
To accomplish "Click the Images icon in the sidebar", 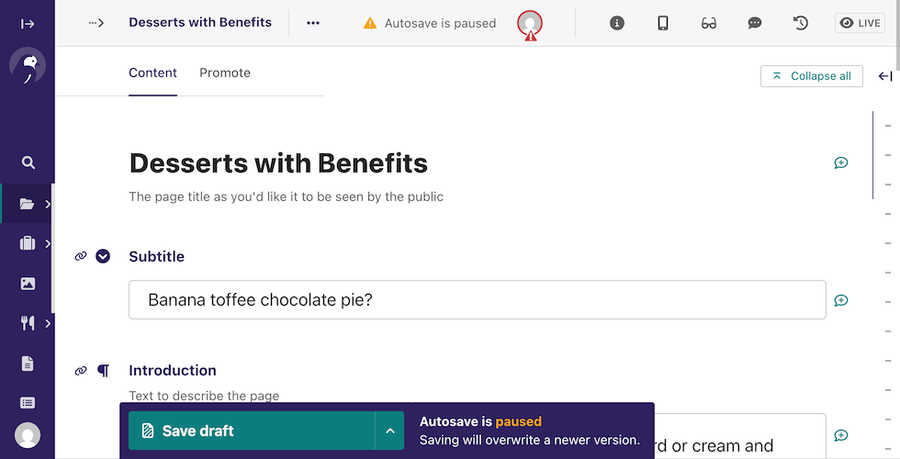I will (28, 283).
